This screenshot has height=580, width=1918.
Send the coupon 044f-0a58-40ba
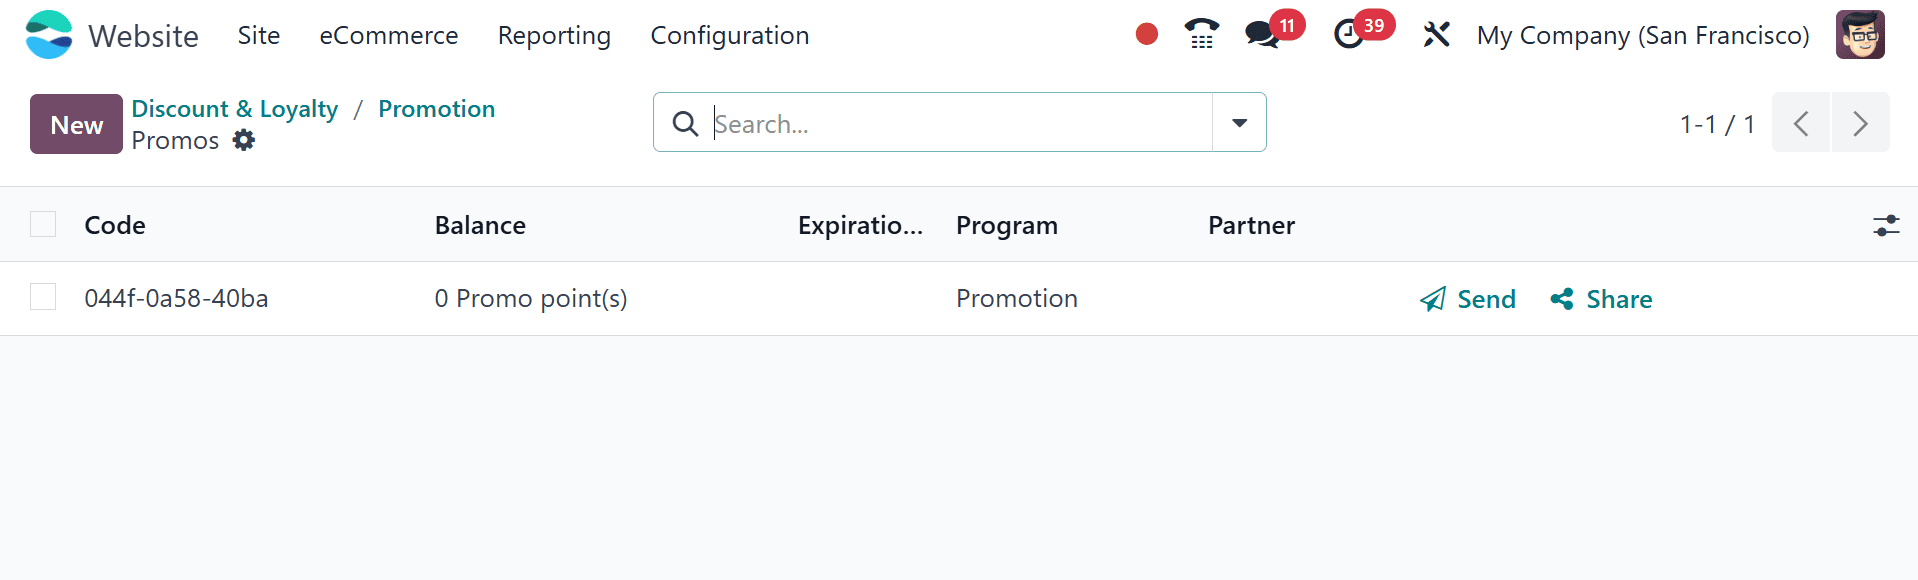pos(1467,298)
